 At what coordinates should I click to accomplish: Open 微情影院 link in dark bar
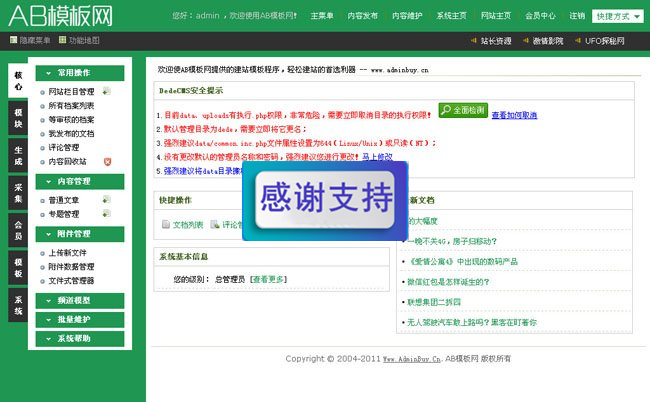coord(548,41)
